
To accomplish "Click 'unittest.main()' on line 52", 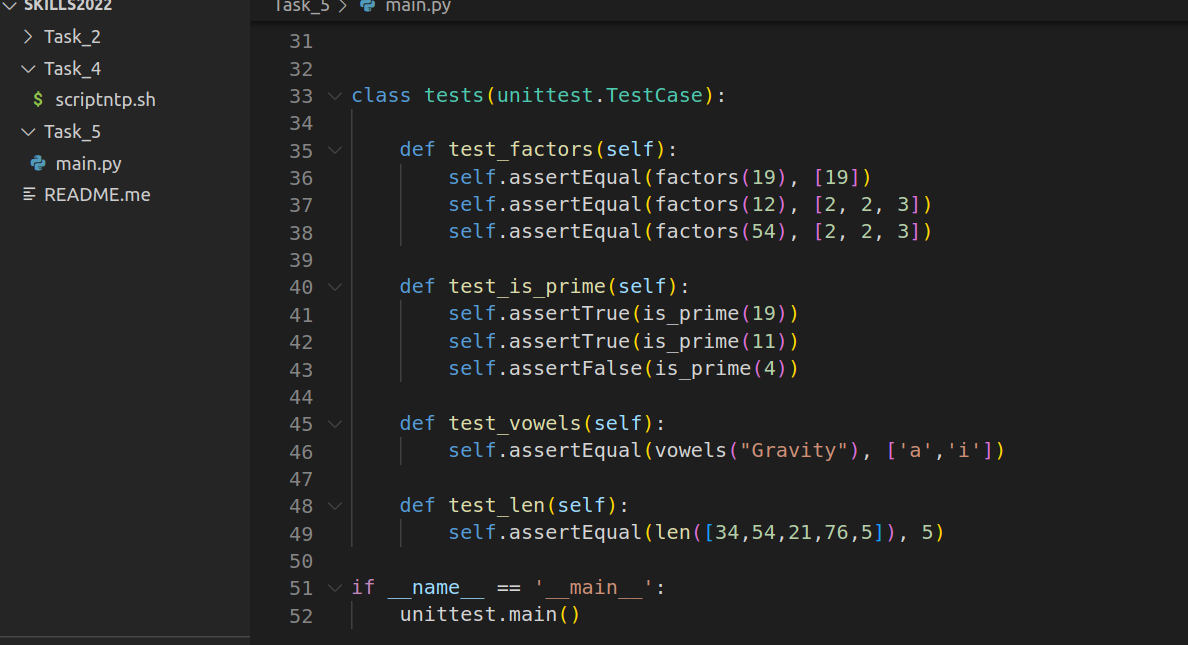I will coord(490,615).
